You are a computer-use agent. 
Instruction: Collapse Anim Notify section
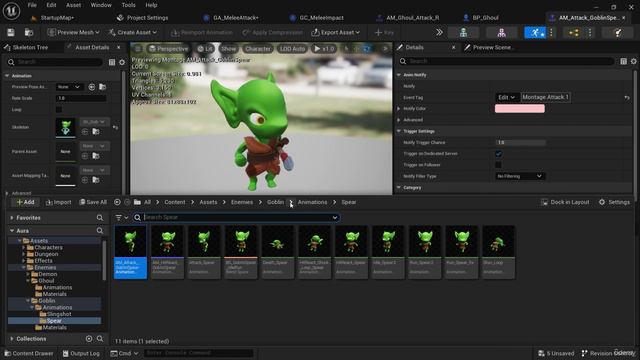[399, 75]
